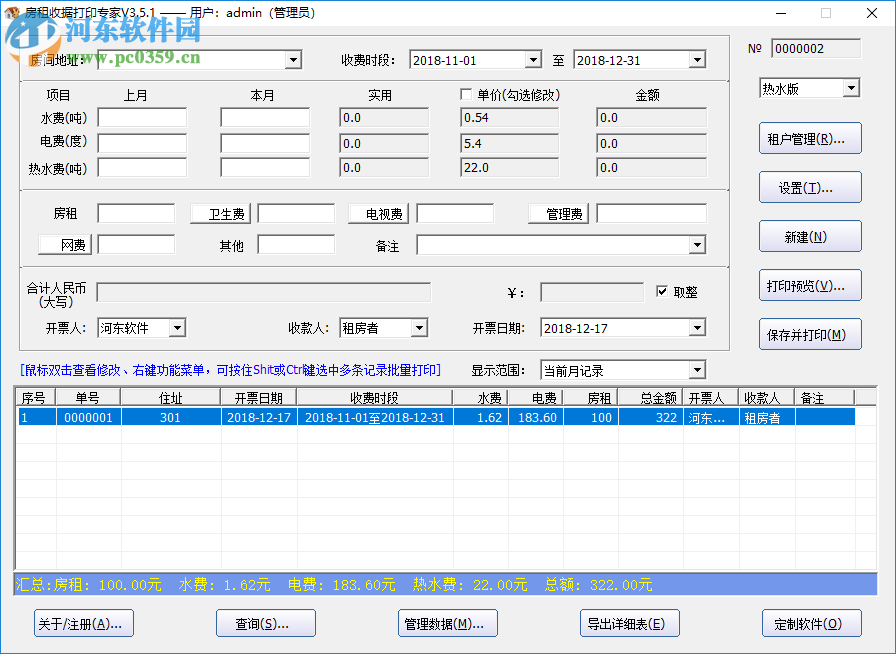Image resolution: width=896 pixels, height=654 pixels.
Task: Enable the 单价(勾选修改) checkbox
Action: point(466,93)
